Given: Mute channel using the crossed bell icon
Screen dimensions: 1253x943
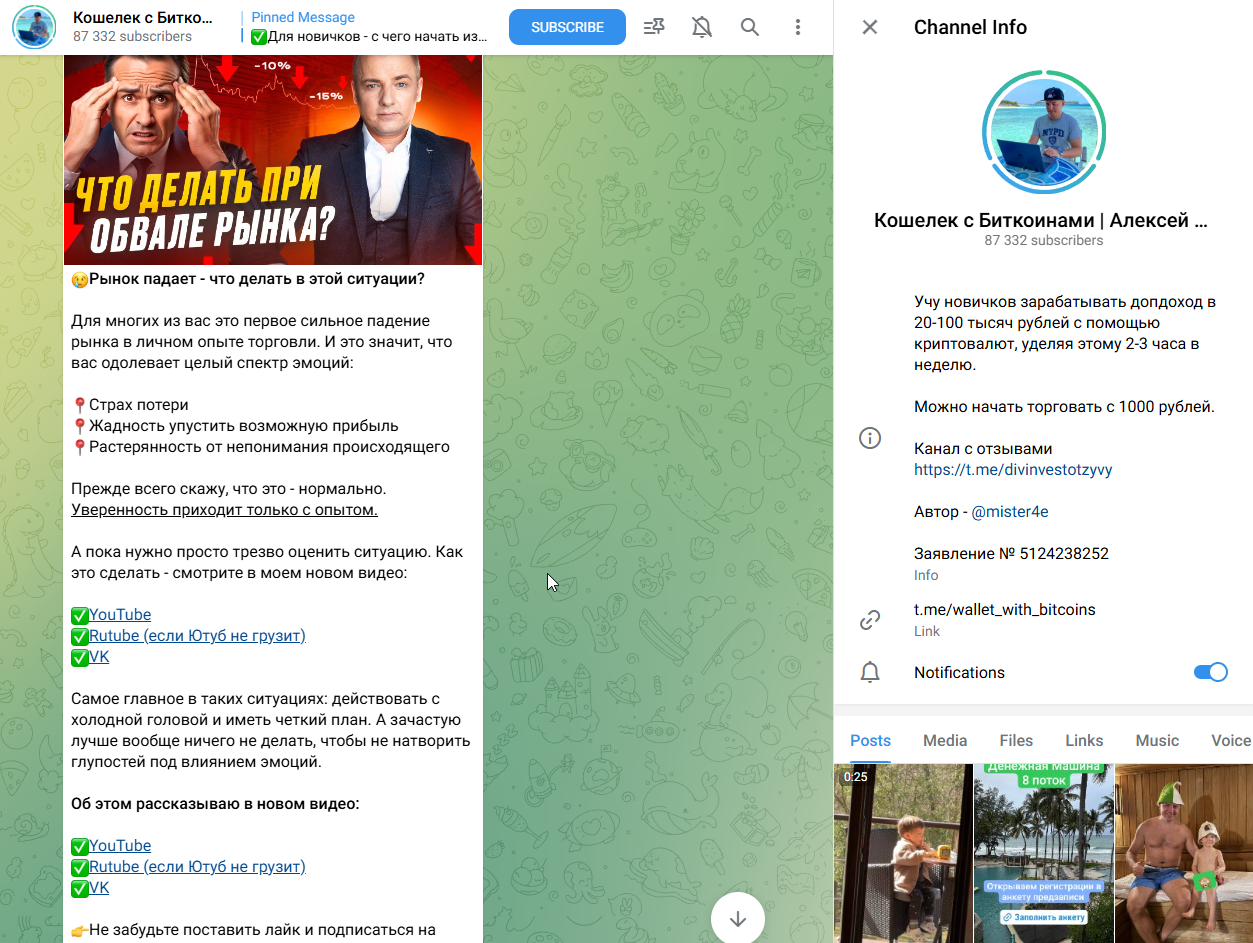Looking at the screenshot, I should coord(702,27).
